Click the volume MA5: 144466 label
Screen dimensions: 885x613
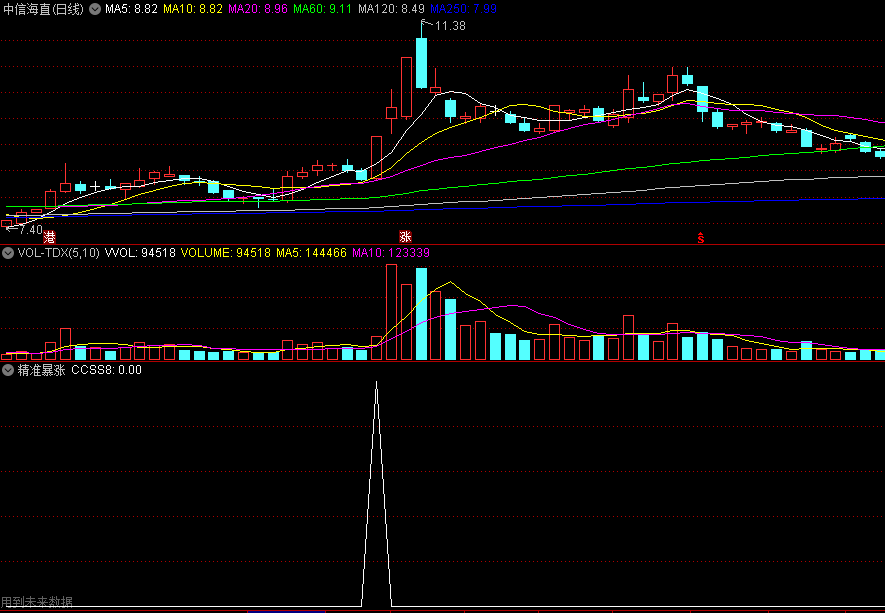(x=311, y=253)
